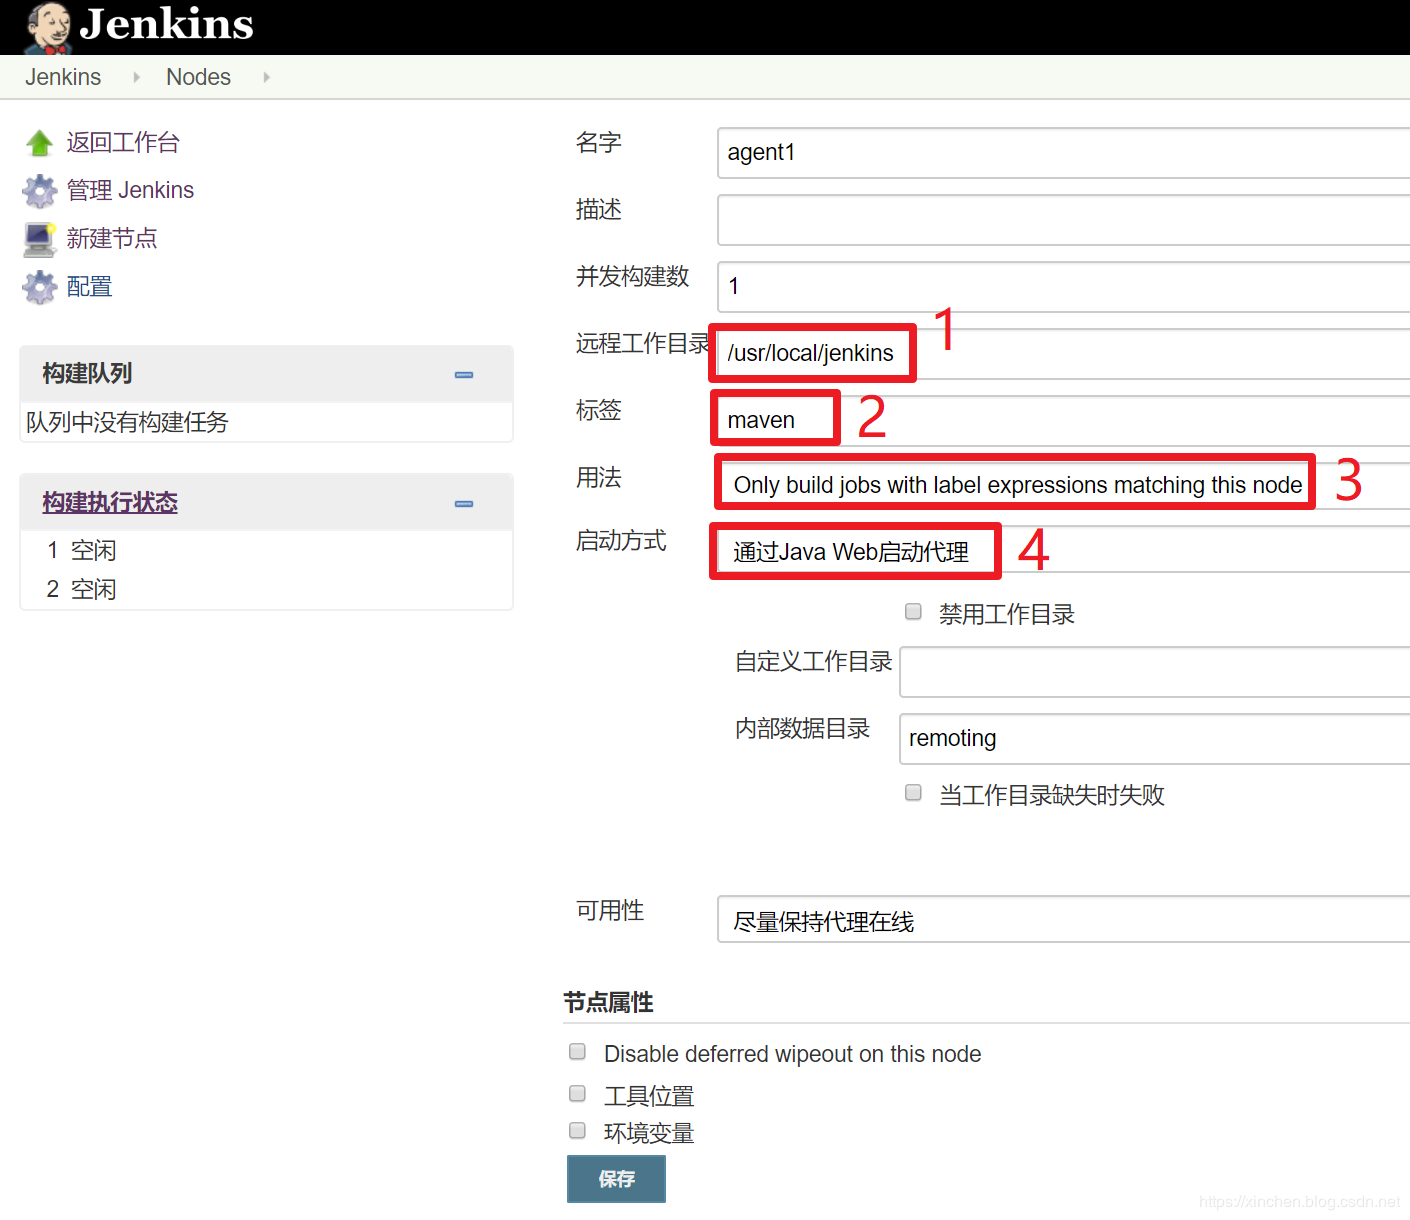1410x1220 pixels.
Task: Click the green up arrow 返回工作台 icon
Action: pyautogui.click(x=40, y=143)
